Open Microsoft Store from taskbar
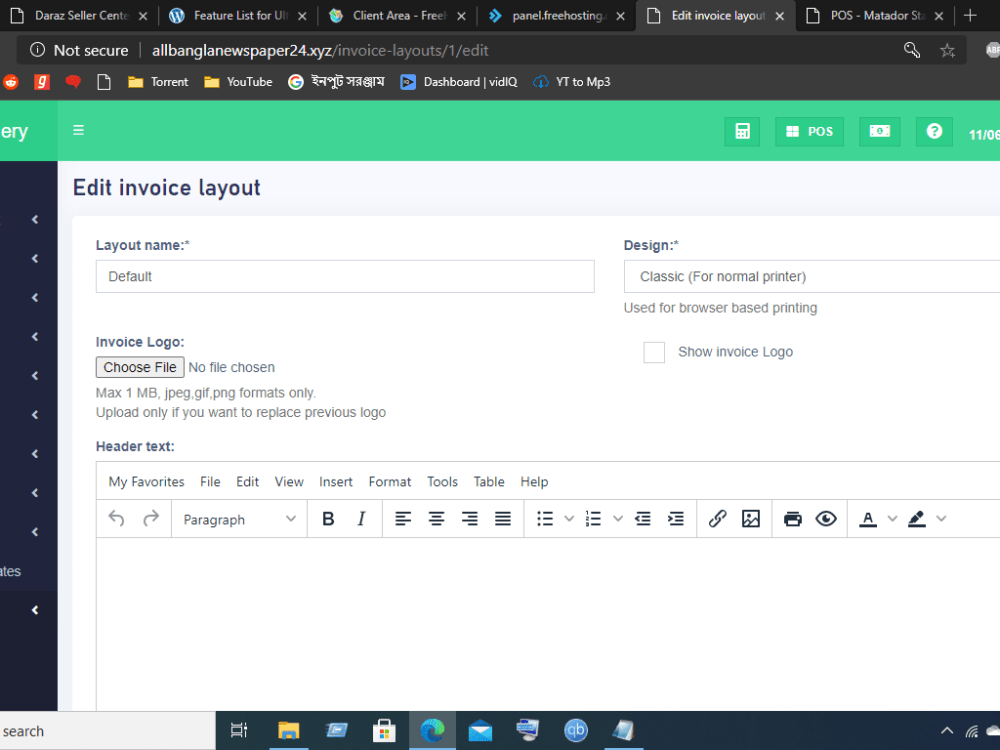The height and width of the screenshot is (750, 1000). click(x=384, y=730)
